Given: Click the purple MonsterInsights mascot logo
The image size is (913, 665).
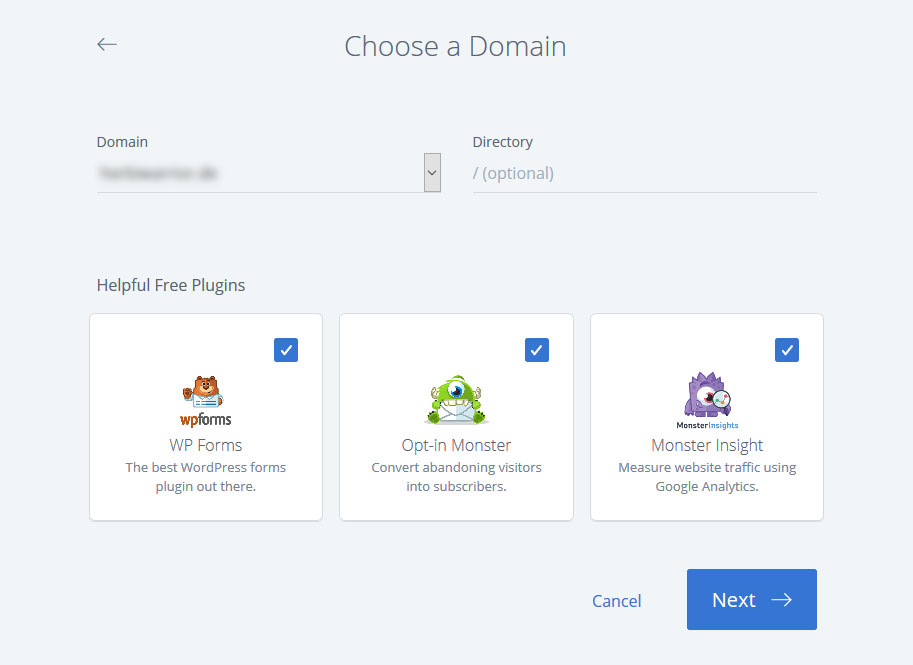Looking at the screenshot, I should pyautogui.click(x=707, y=401).
